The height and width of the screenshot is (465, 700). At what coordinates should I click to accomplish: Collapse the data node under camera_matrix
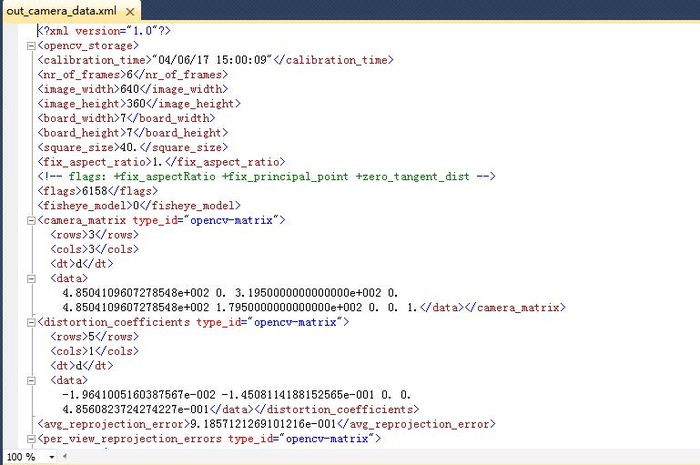coord(33,277)
